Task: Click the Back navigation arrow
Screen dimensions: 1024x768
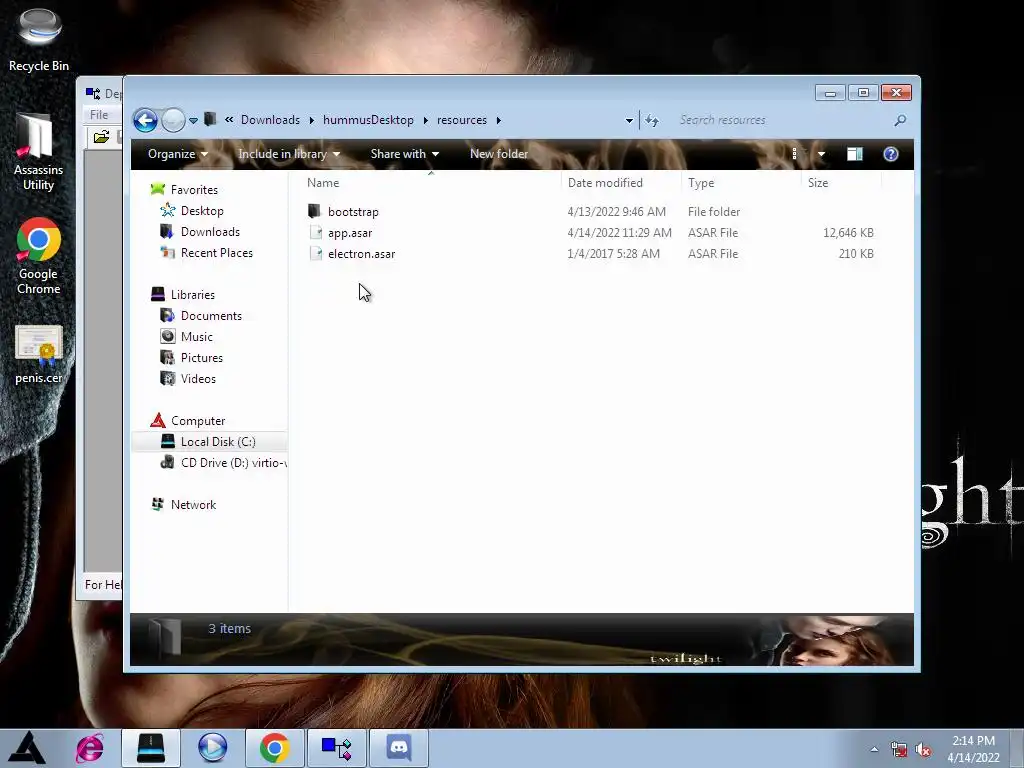Action: [x=145, y=120]
